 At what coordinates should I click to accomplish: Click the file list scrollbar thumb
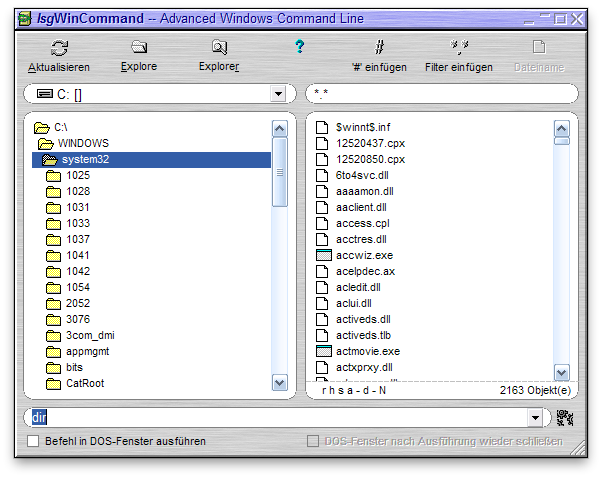(562, 141)
